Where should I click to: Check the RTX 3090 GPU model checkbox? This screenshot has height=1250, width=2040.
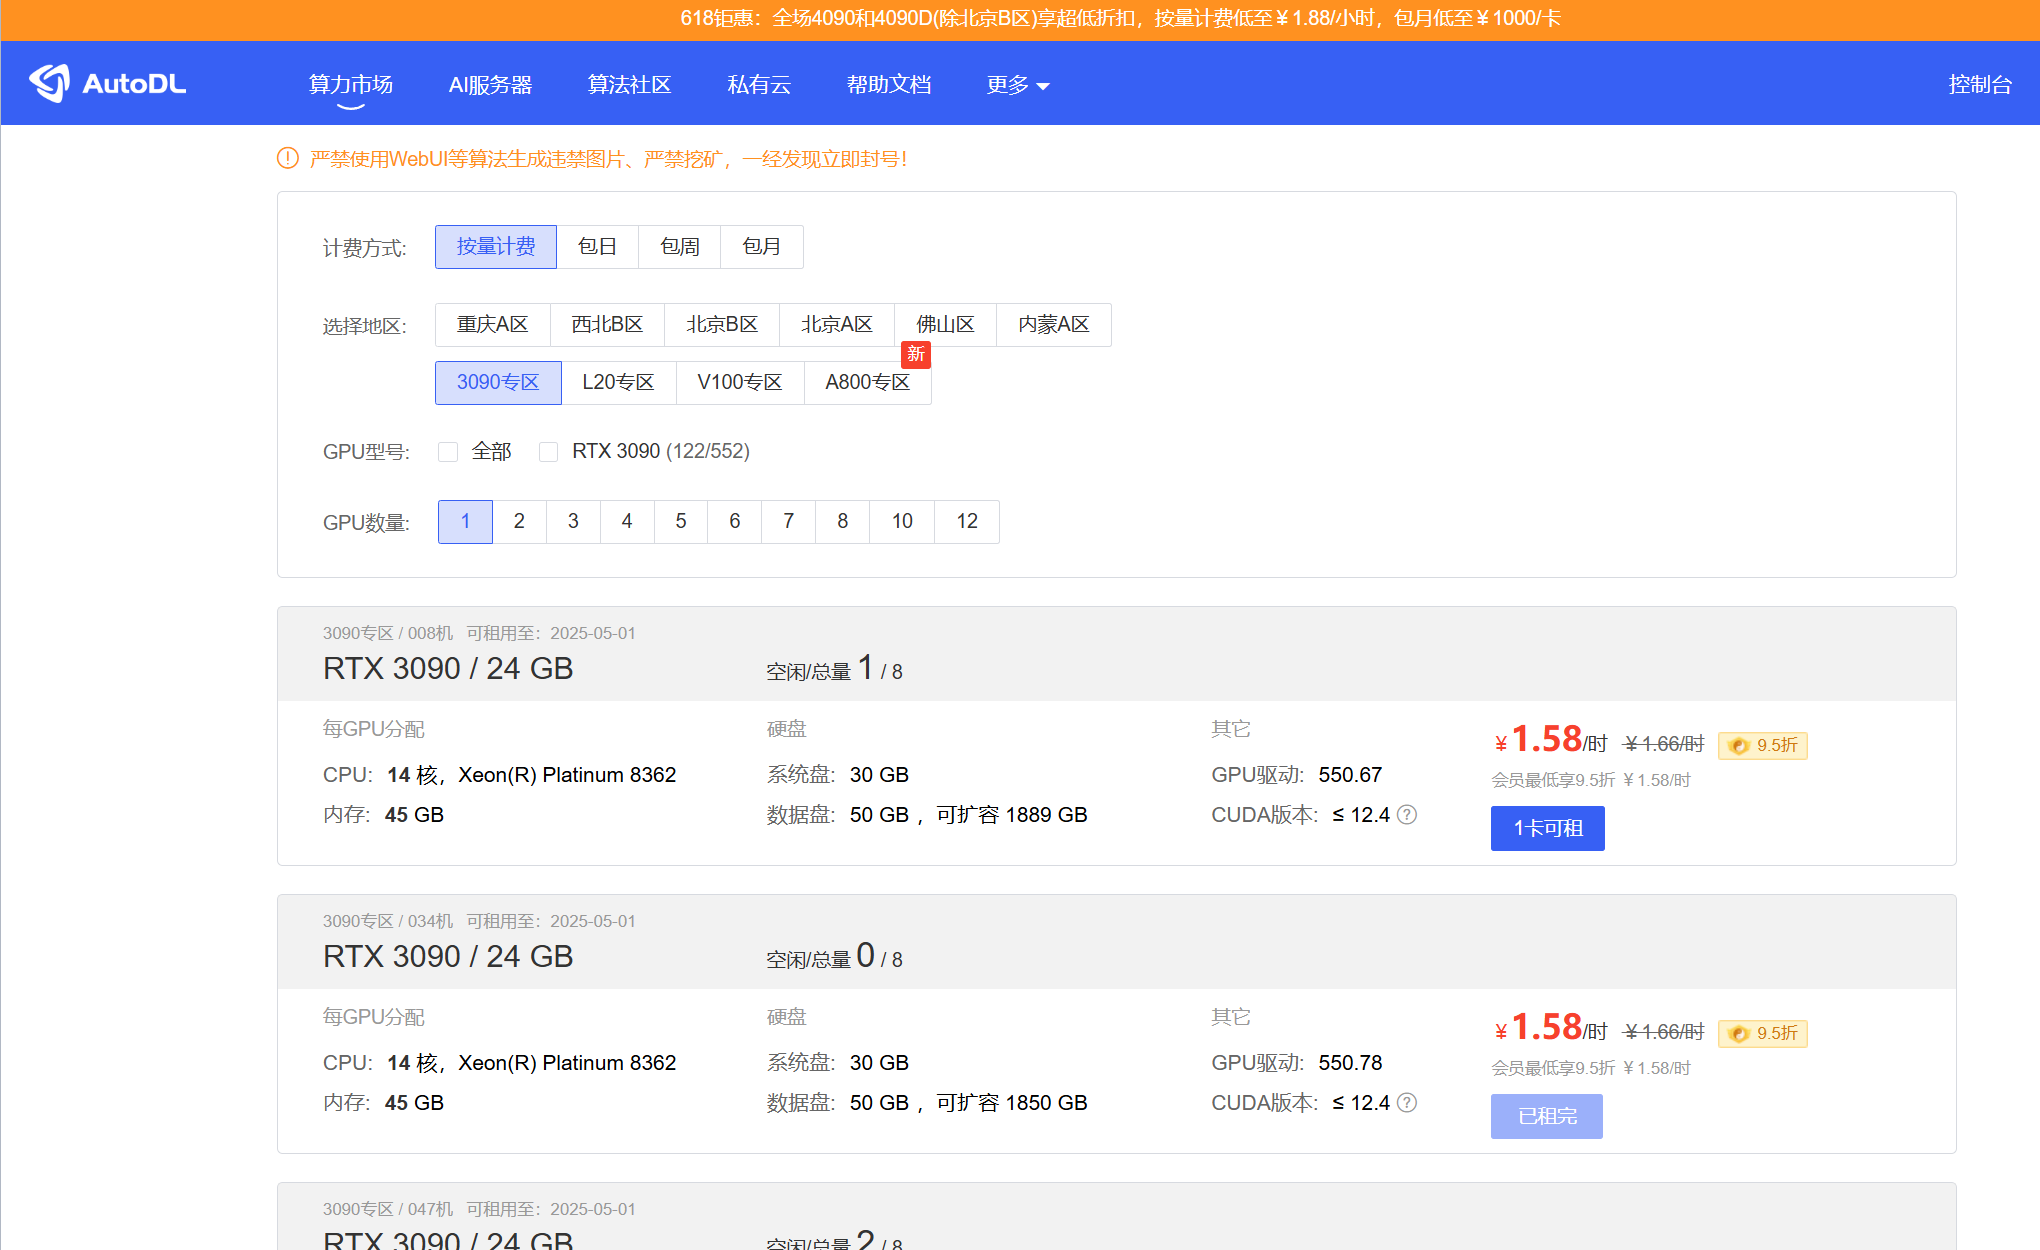[x=548, y=452]
